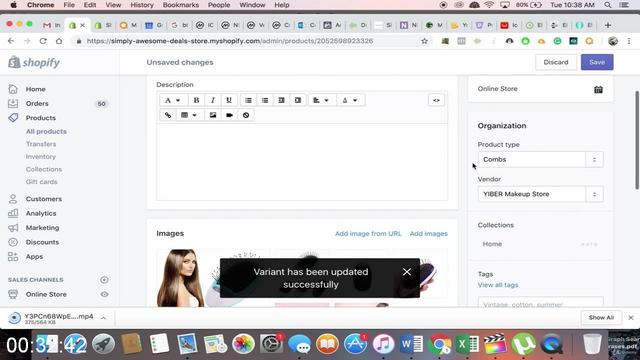Select Collections submenu item
The height and width of the screenshot is (360, 640).
pos(44,169)
